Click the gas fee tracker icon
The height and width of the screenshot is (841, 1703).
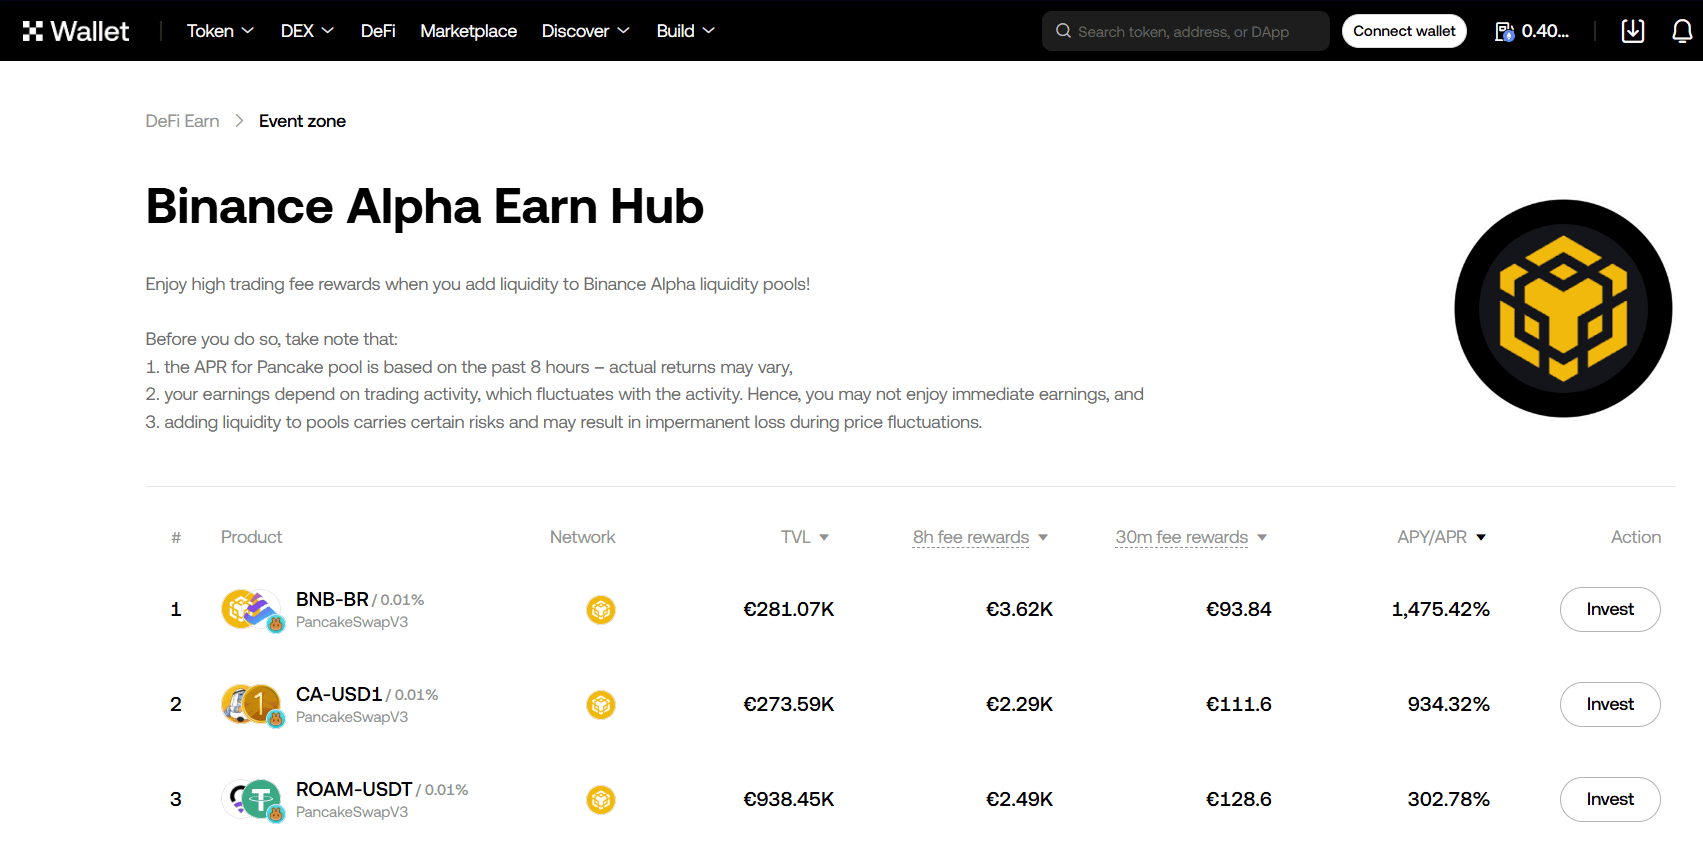pyautogui.click(x=1504, y=32)
